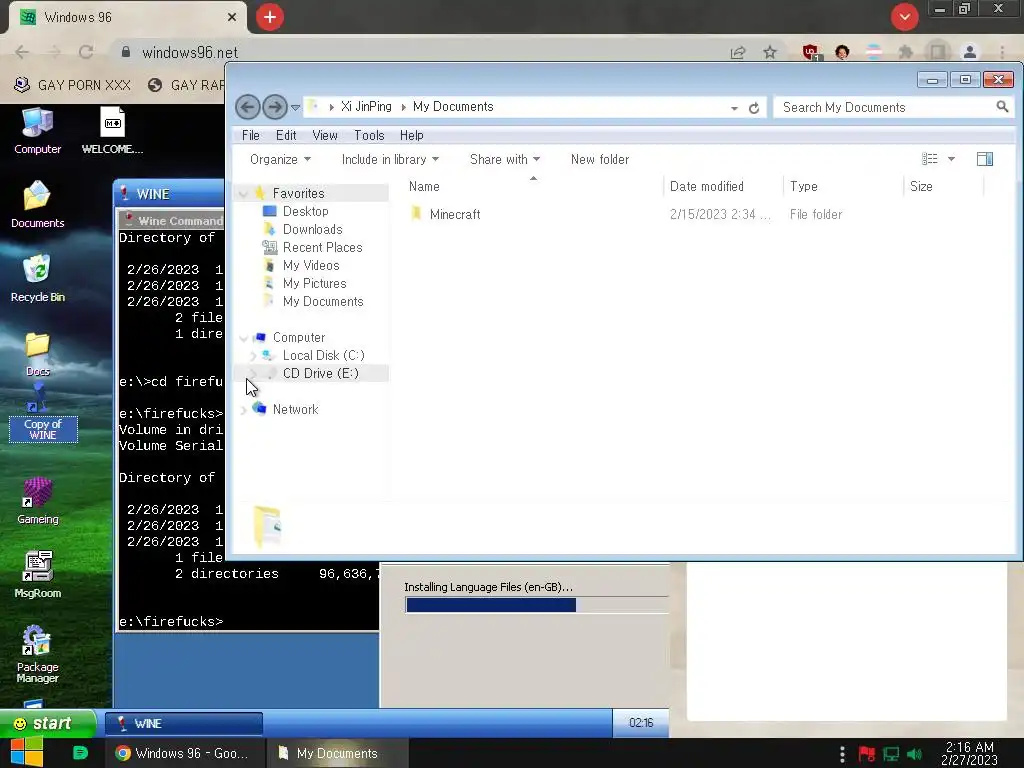
Task: Toggle the preview pane icon
Action: pos(985,159)
